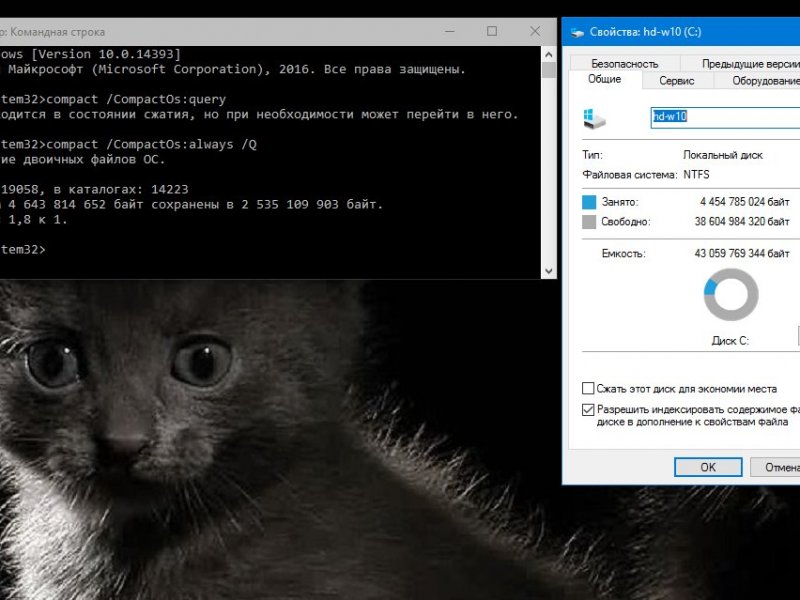Screen dimensions: 800x600
Task: Minimize the Командная строка window
Action: [449, 32]
